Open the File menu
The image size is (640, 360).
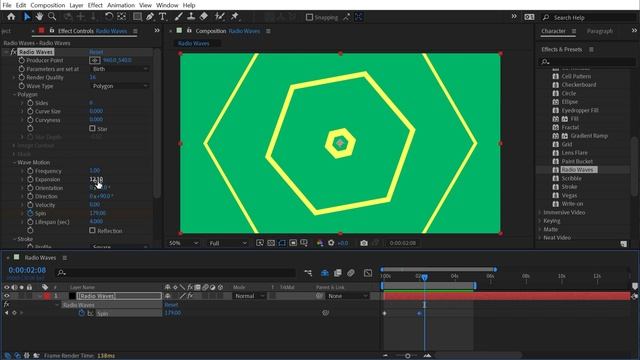7,5
